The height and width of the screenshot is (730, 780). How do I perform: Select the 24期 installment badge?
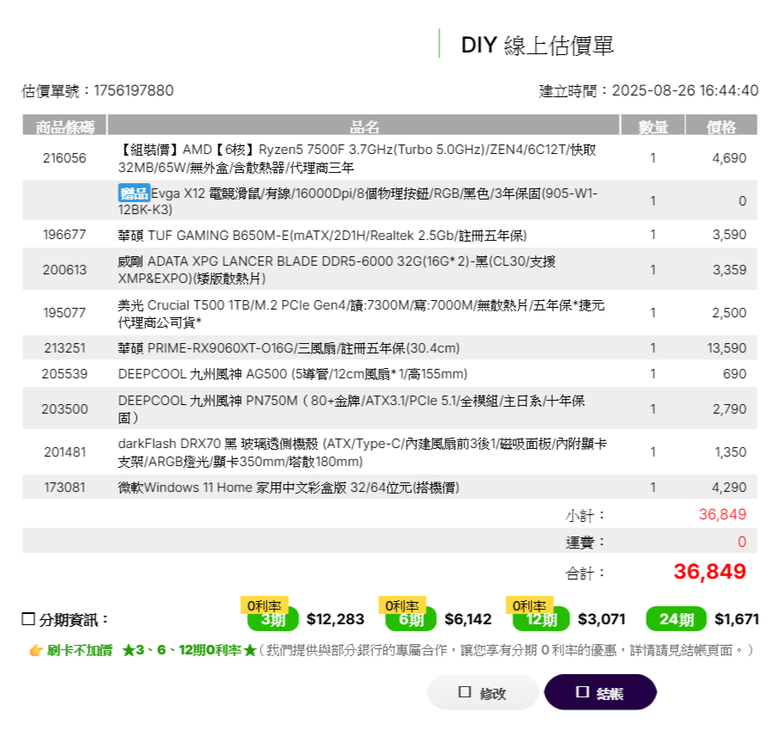coord(676,619)
